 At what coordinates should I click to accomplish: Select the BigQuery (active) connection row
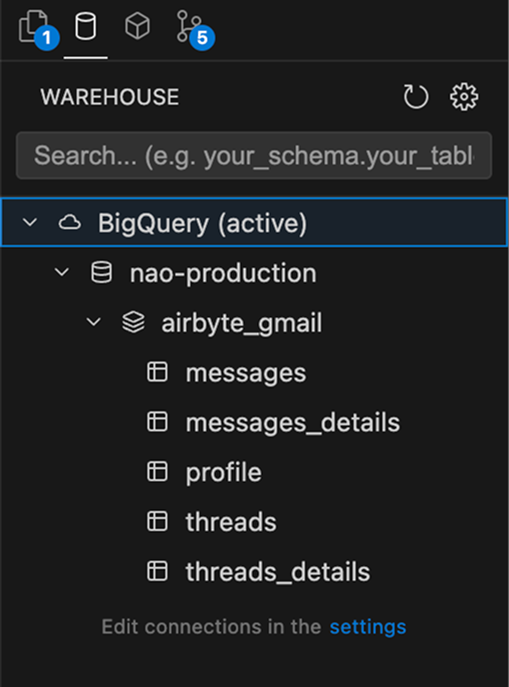point(254,223)
